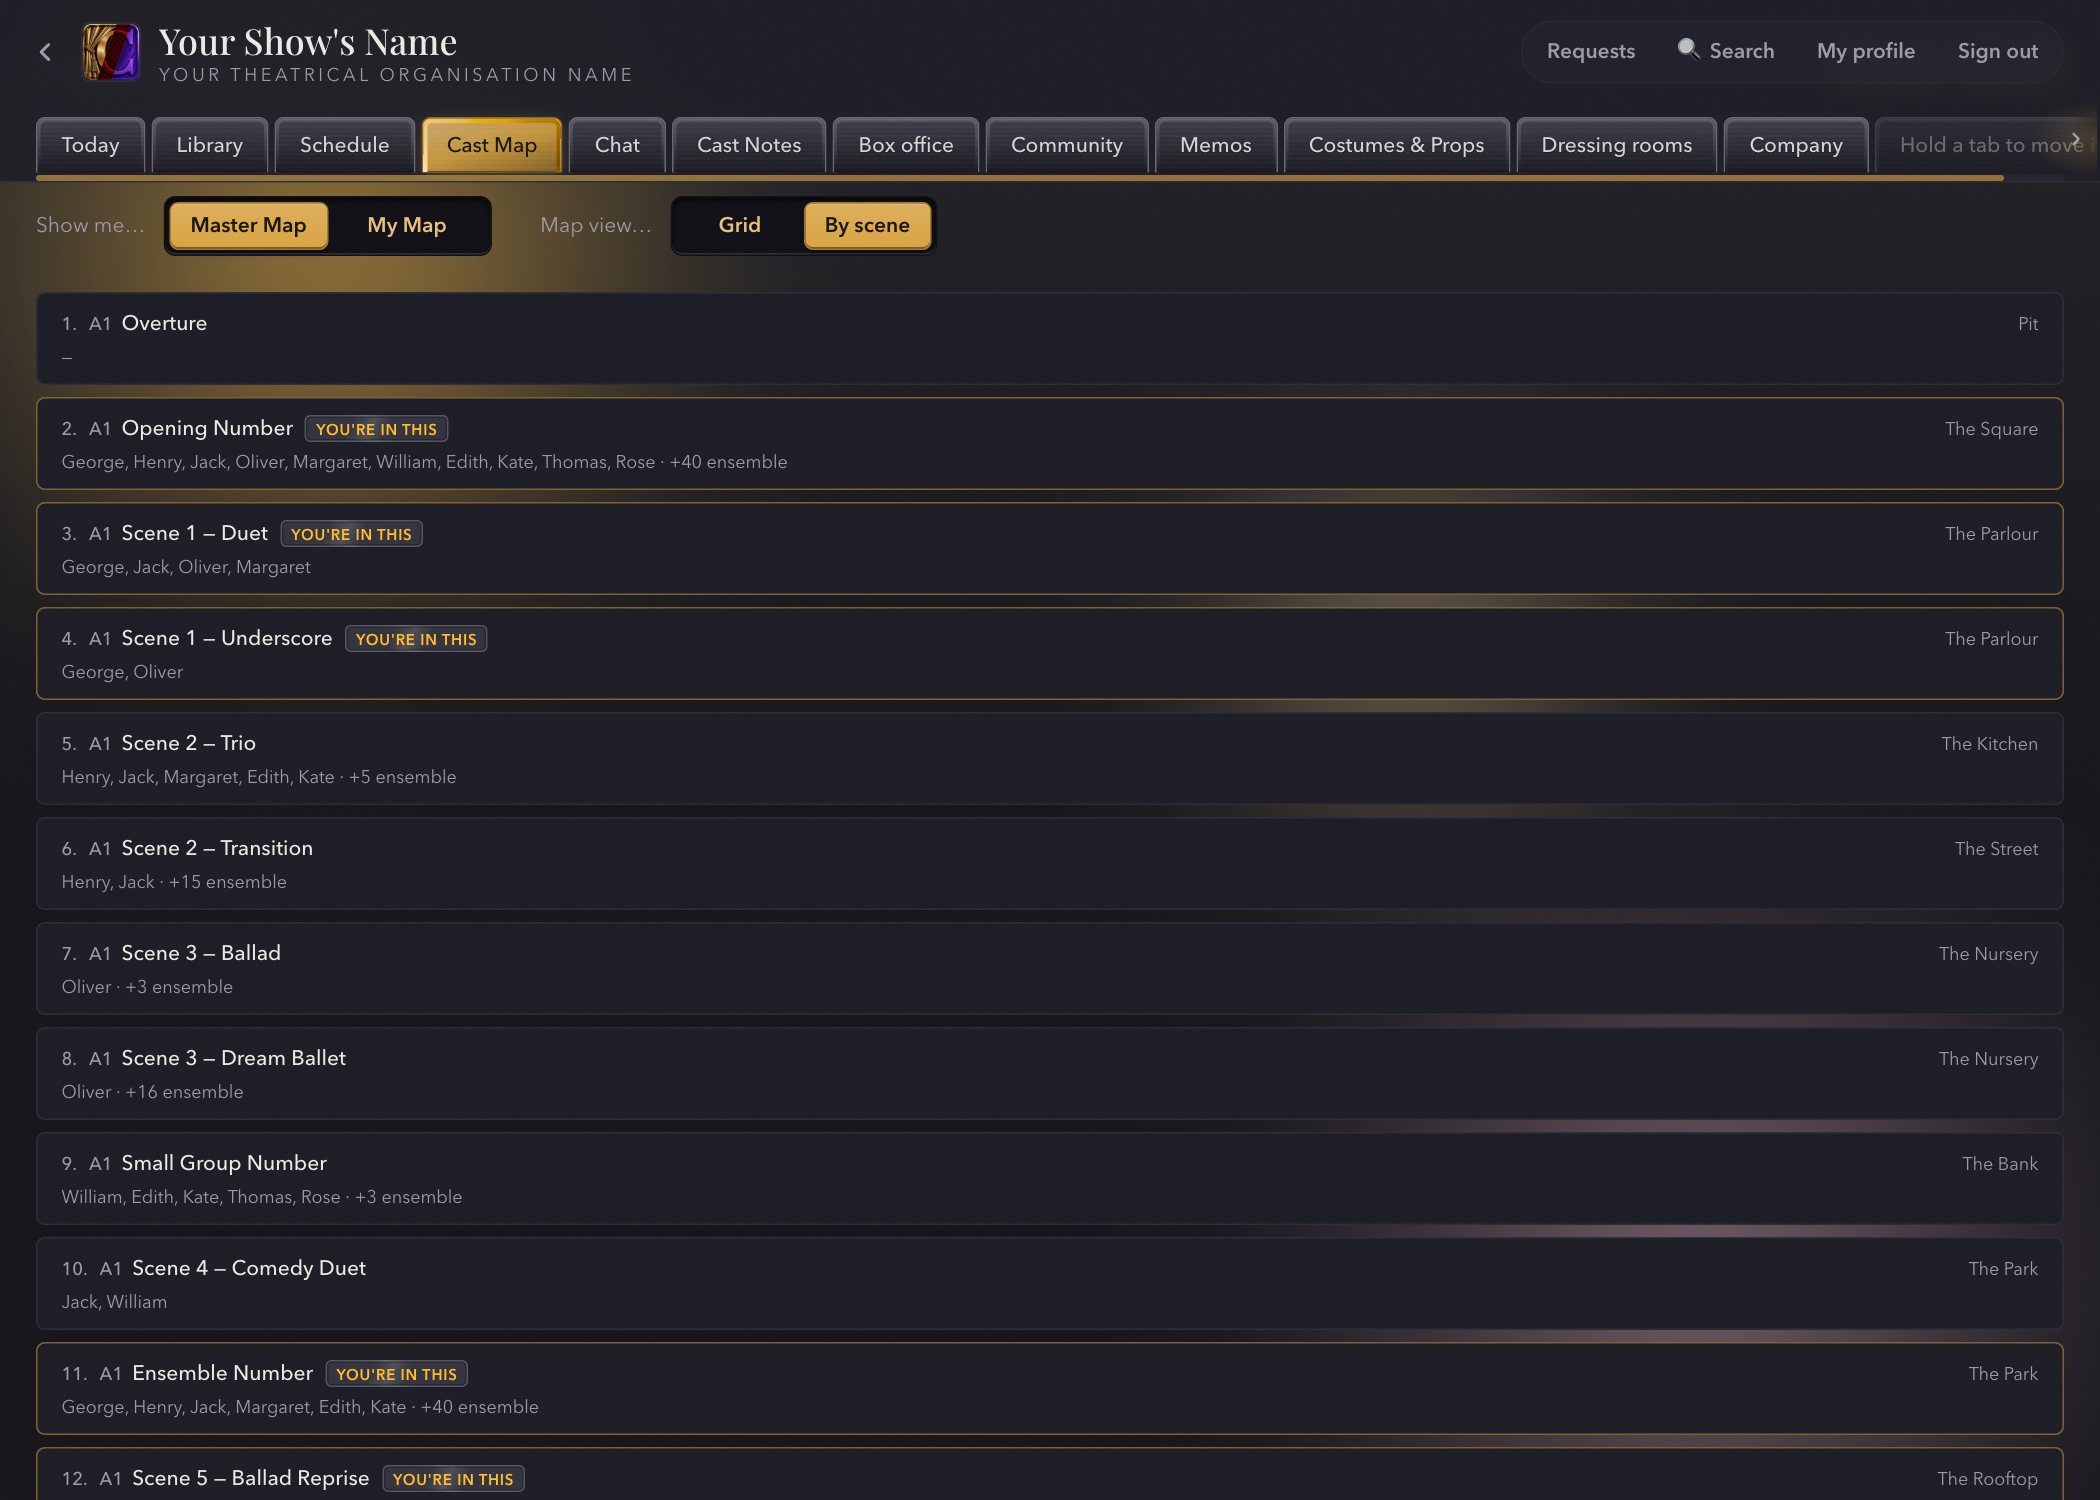Click The Rooftop location label
The width and height of the screenshot is (2100, 1500).
1987,1478
